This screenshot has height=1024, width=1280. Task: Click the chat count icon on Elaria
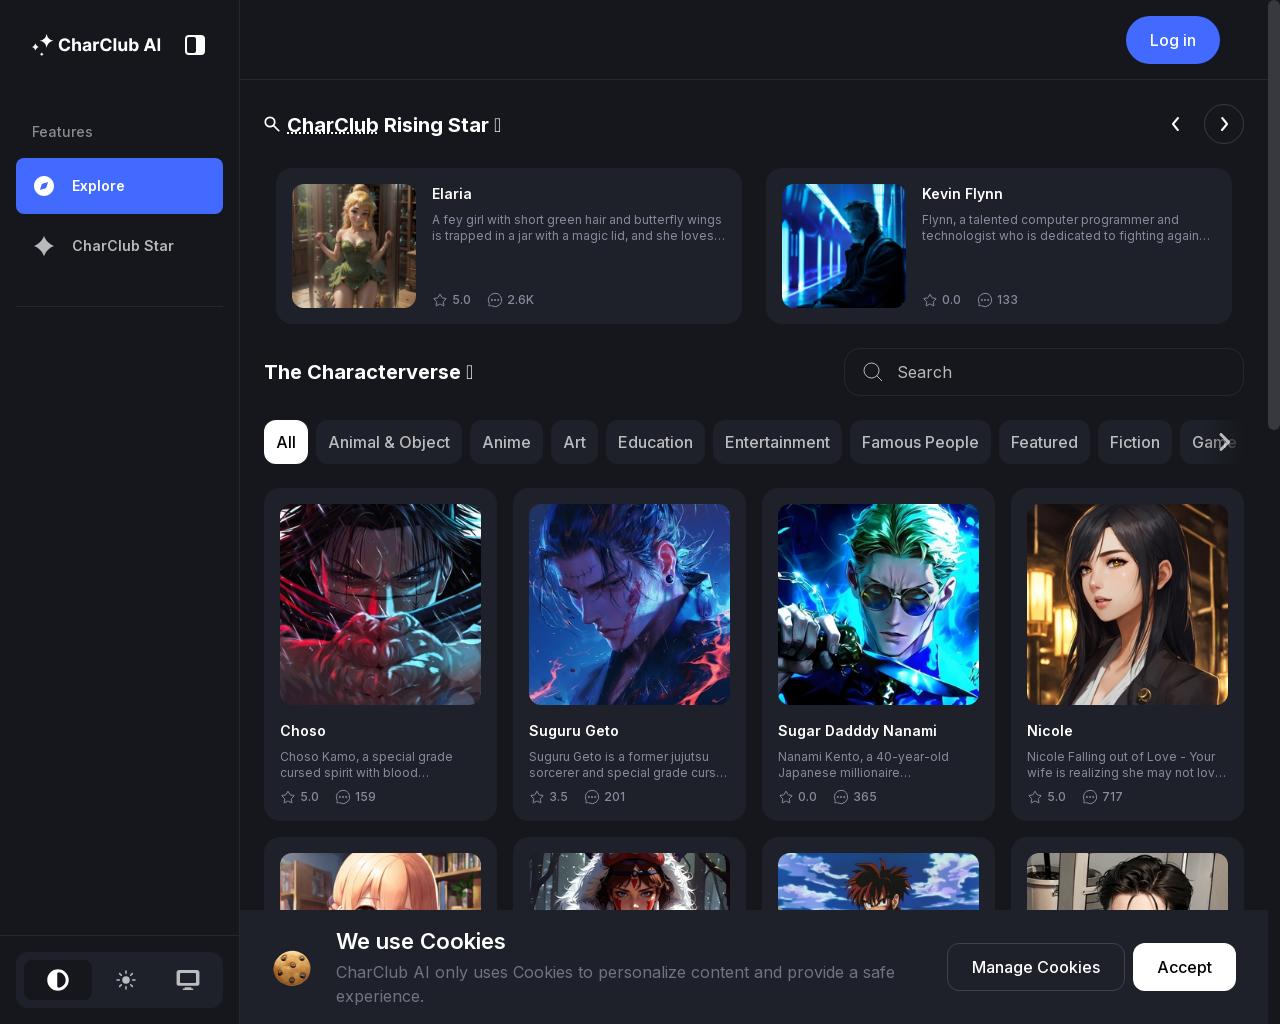(495, 300)
